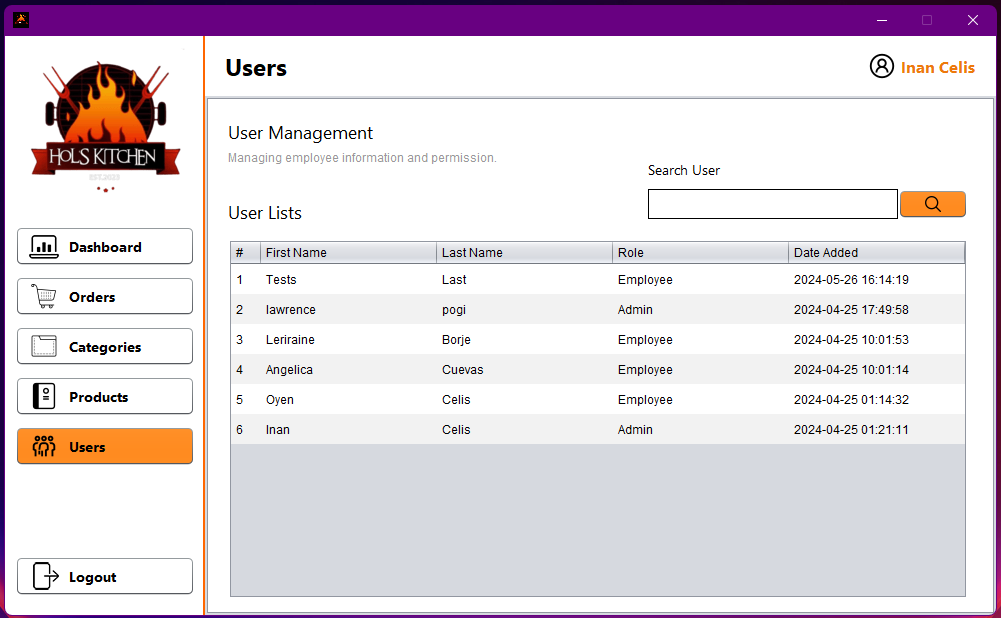This screenshot has height=618, width=1001.
Task: Click the app icon in title bar
Action: [x=21, y=20]
